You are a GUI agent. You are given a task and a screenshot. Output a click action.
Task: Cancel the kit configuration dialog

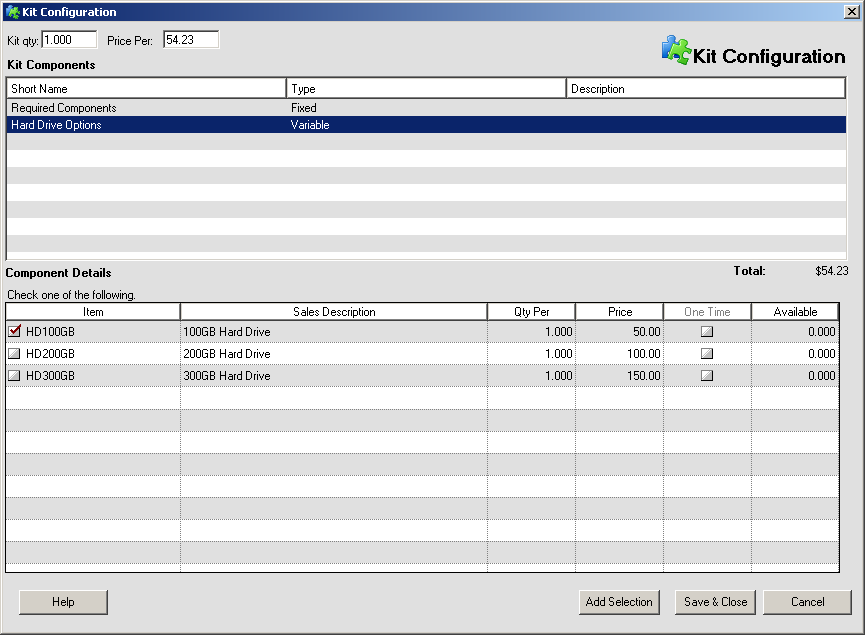pos(807,602)
